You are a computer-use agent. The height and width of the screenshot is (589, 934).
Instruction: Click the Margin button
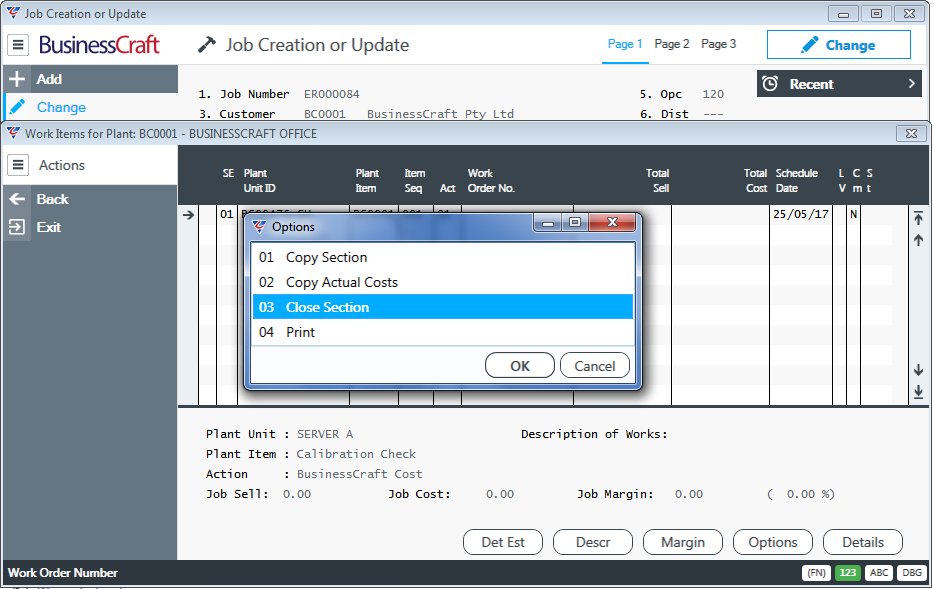683,542
